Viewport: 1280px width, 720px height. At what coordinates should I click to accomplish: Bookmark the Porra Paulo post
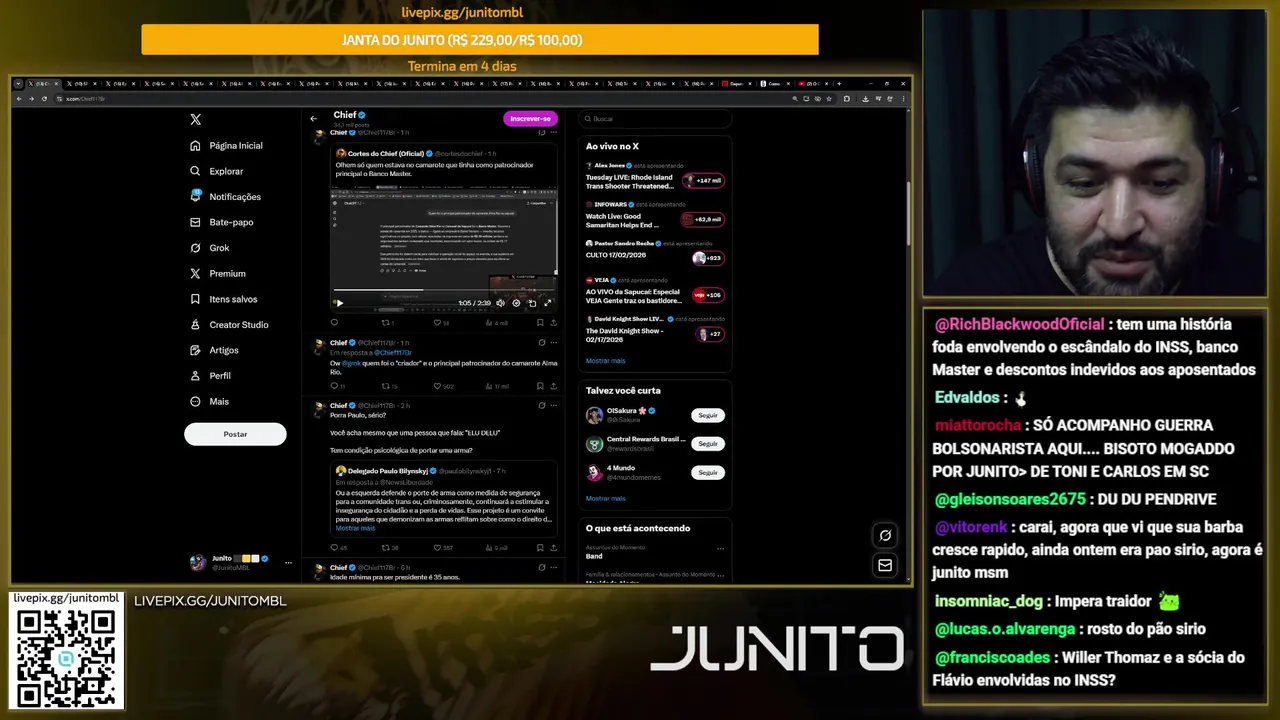(540, 548)
